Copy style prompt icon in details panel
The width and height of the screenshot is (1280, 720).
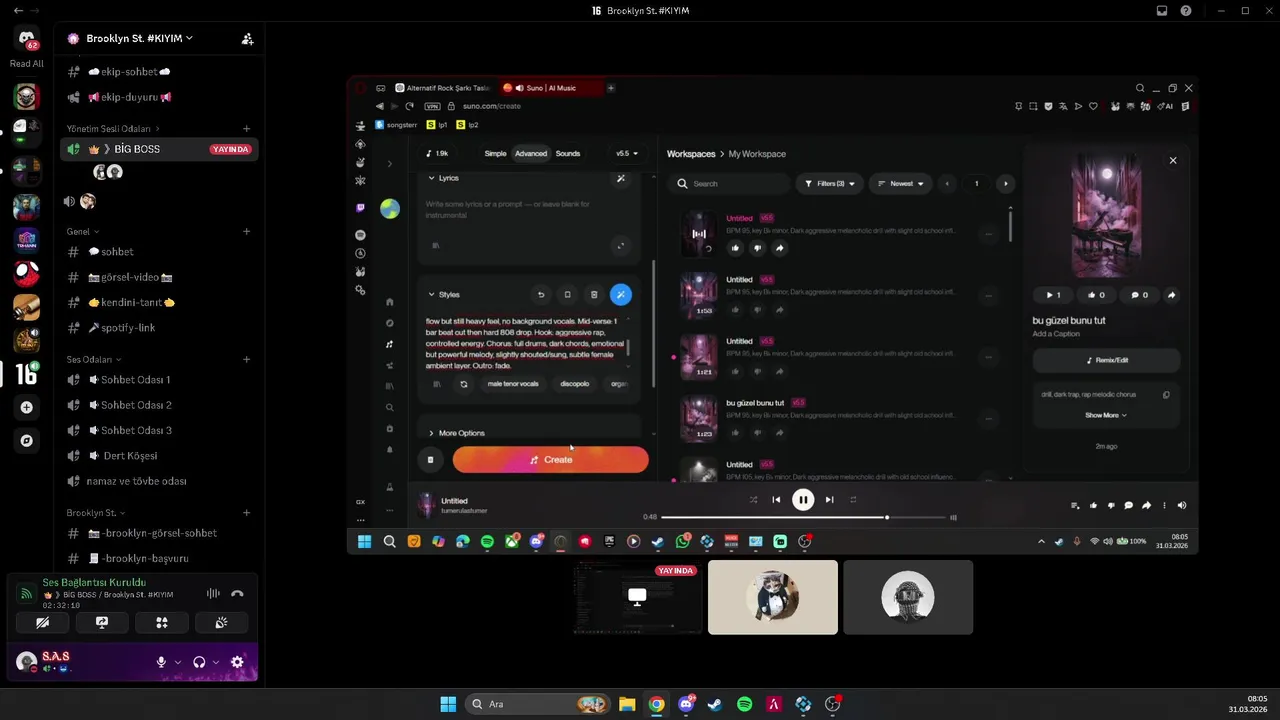[1166, 395]
